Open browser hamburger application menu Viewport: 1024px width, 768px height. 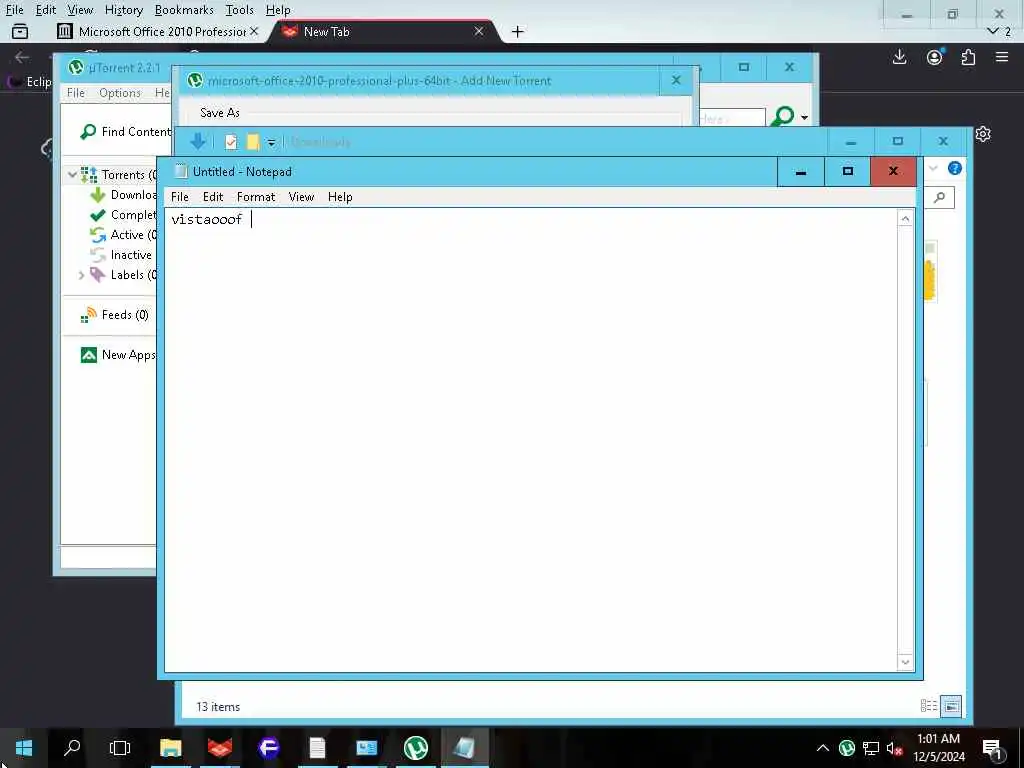pos(1002,57)
